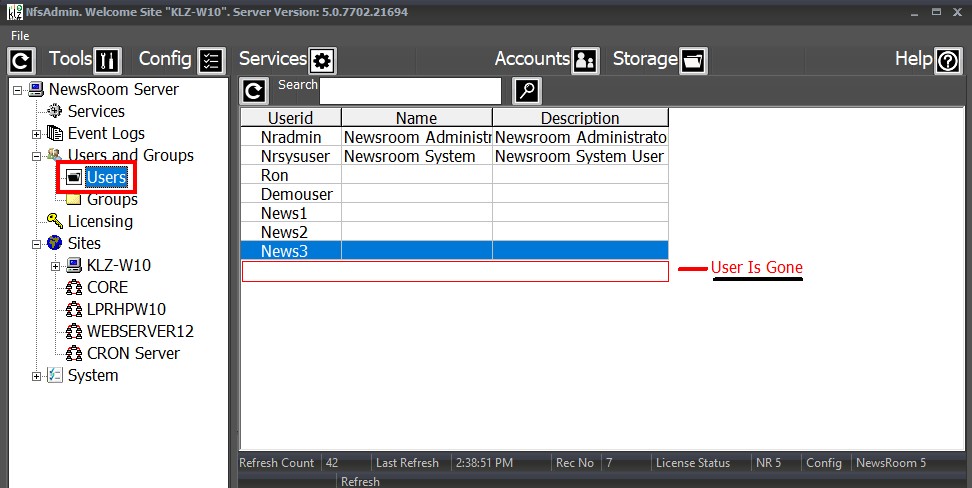Select the Nrsysuser user row
Screen dimensions: 972x488
454,156
